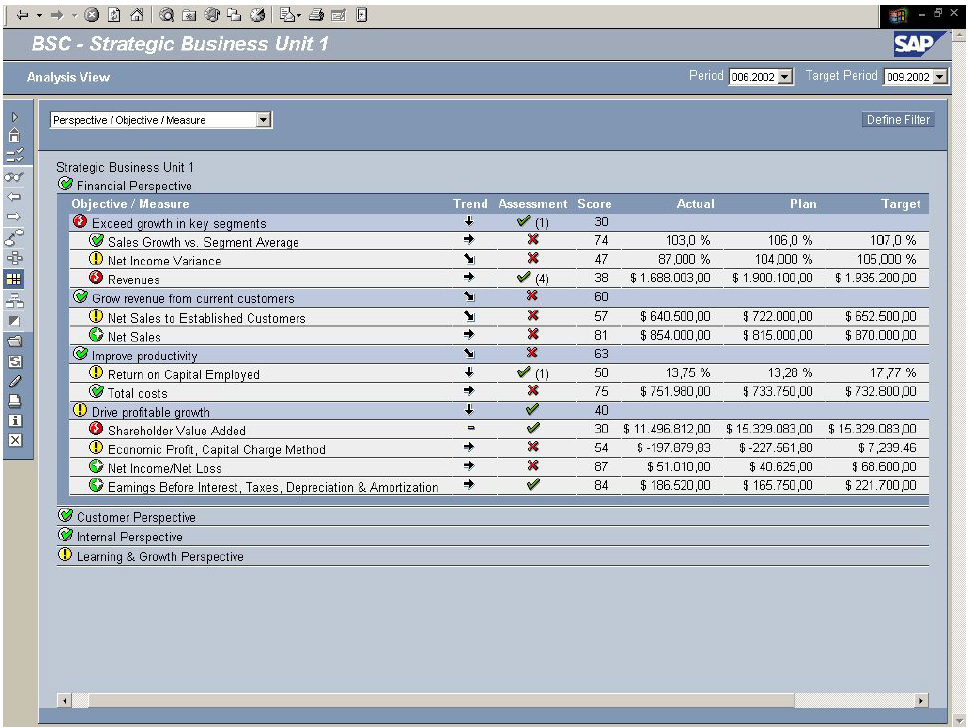Open the sidebar hierarchy tree icon
This screenshot has height=728, width=970.
coord(14,300)
